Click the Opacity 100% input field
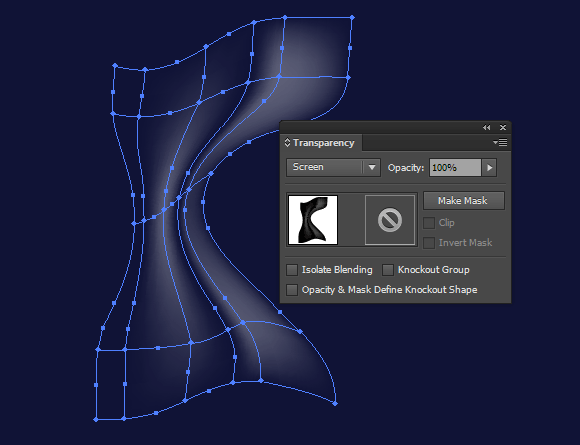This screenshot has width=580, height=445. tap(455, 168)
